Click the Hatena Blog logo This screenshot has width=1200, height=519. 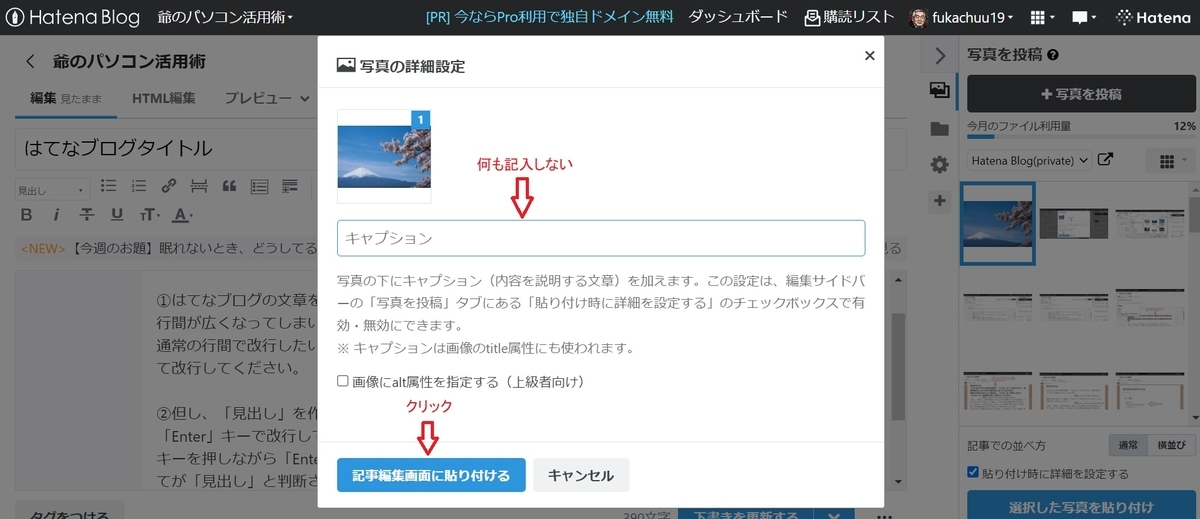(72, 17)
